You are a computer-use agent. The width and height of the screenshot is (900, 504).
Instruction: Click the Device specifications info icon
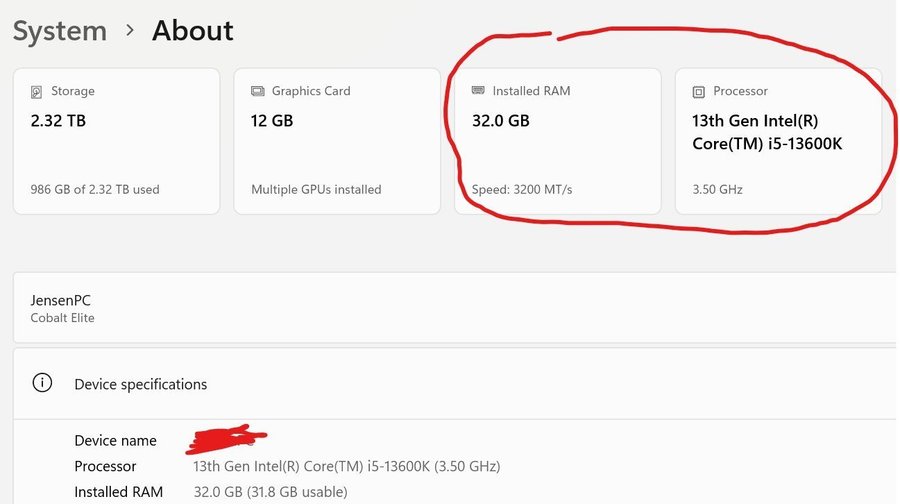[42, 383]
